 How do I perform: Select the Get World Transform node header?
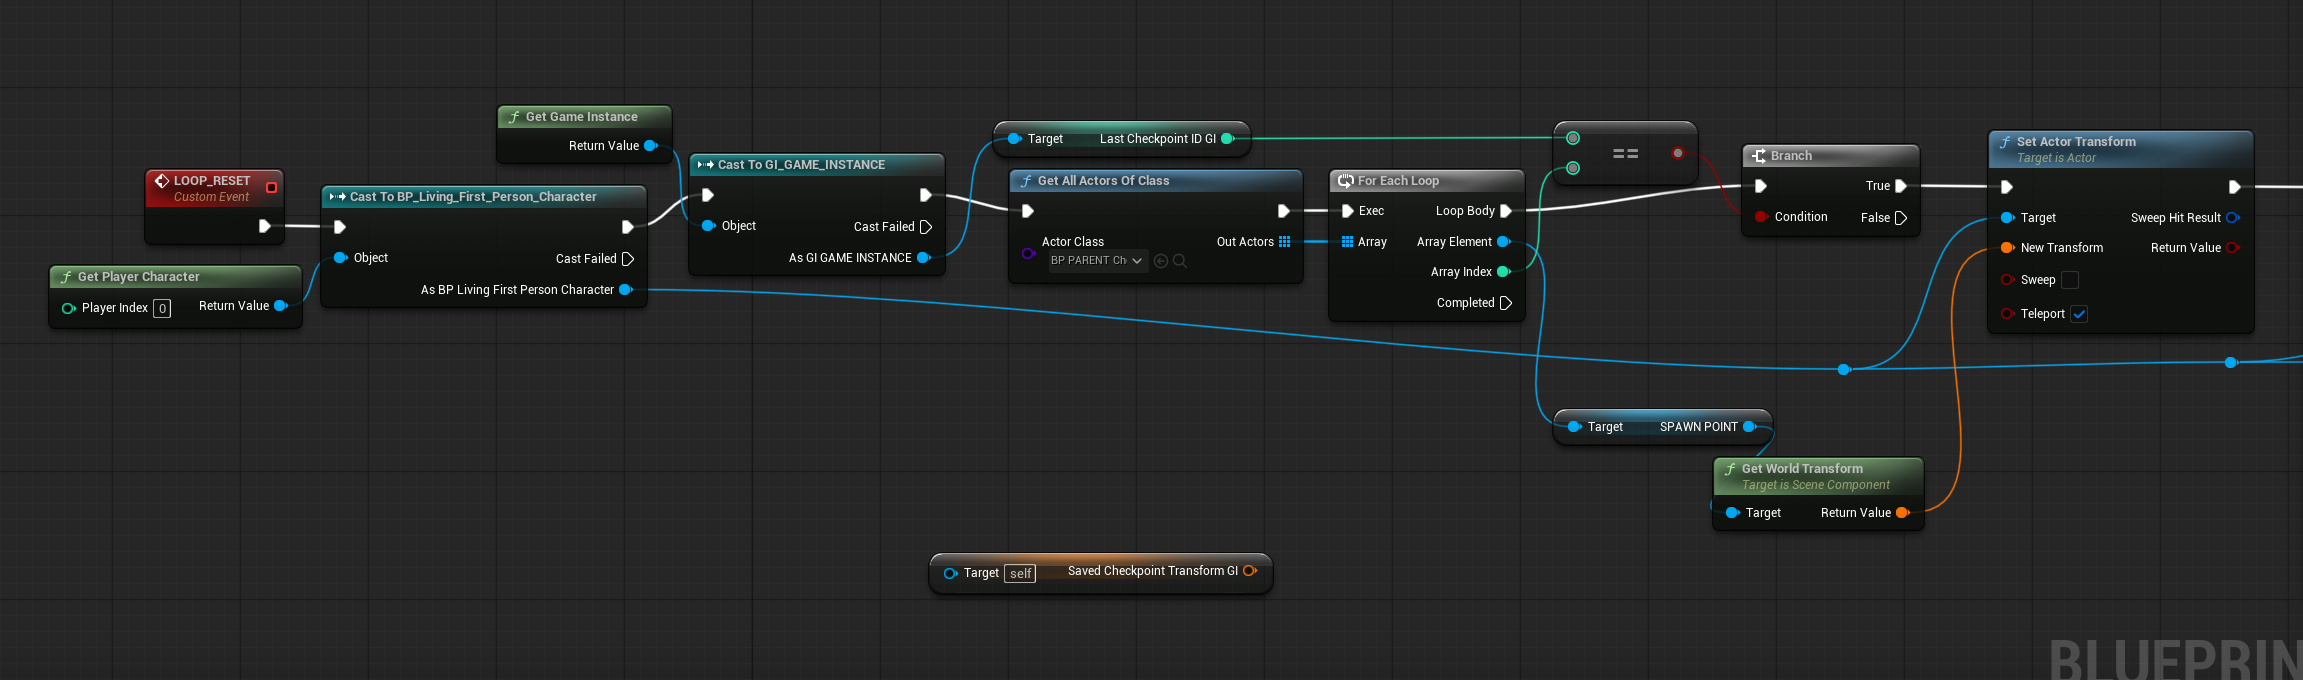(1818, 476)
